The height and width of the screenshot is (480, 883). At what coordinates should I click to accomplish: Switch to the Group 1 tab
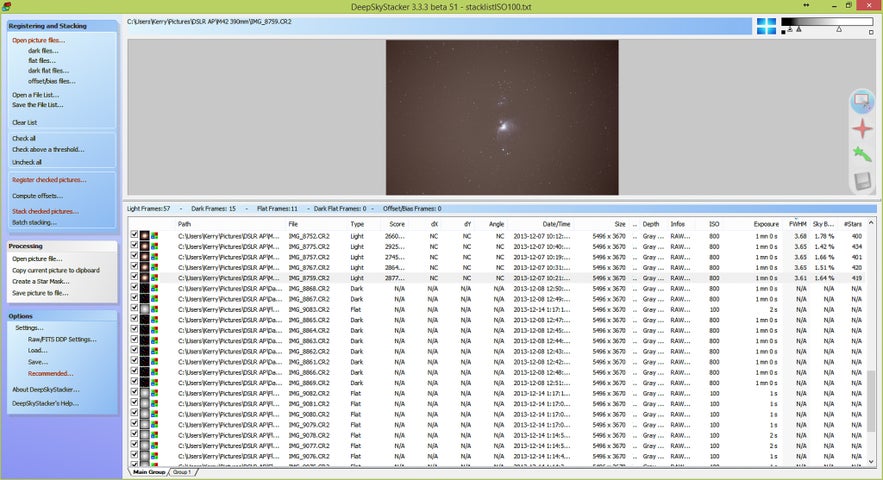pyautogui.click(x=182, y=472)
